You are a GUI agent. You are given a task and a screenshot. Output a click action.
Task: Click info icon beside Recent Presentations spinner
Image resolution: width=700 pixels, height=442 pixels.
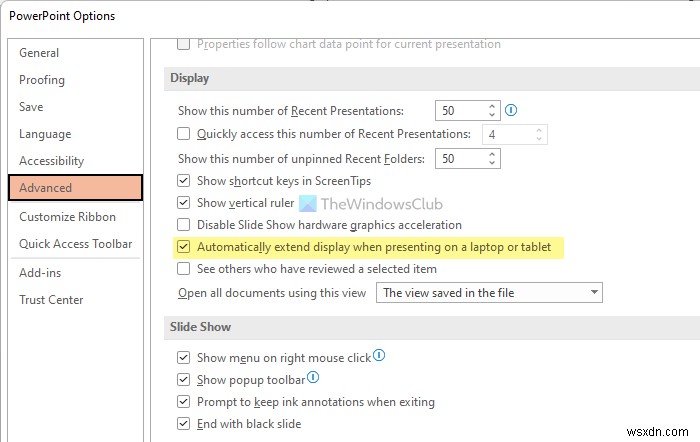[x=511, y=110]
